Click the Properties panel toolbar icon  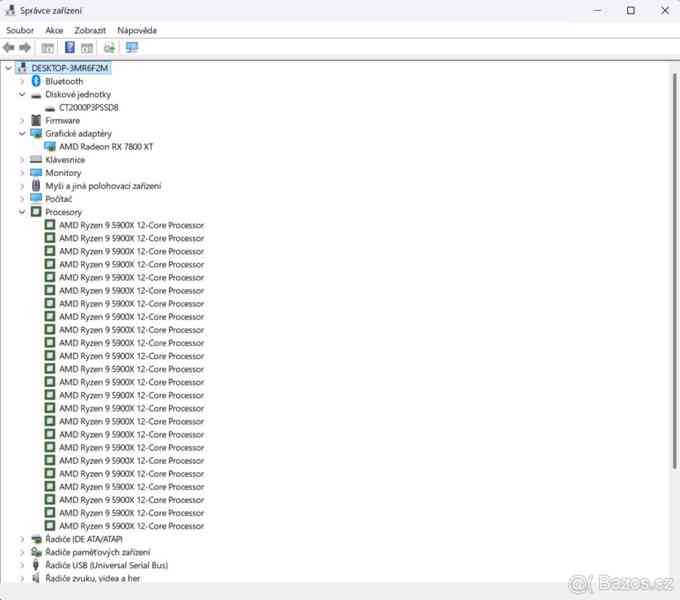coord(87,48)
